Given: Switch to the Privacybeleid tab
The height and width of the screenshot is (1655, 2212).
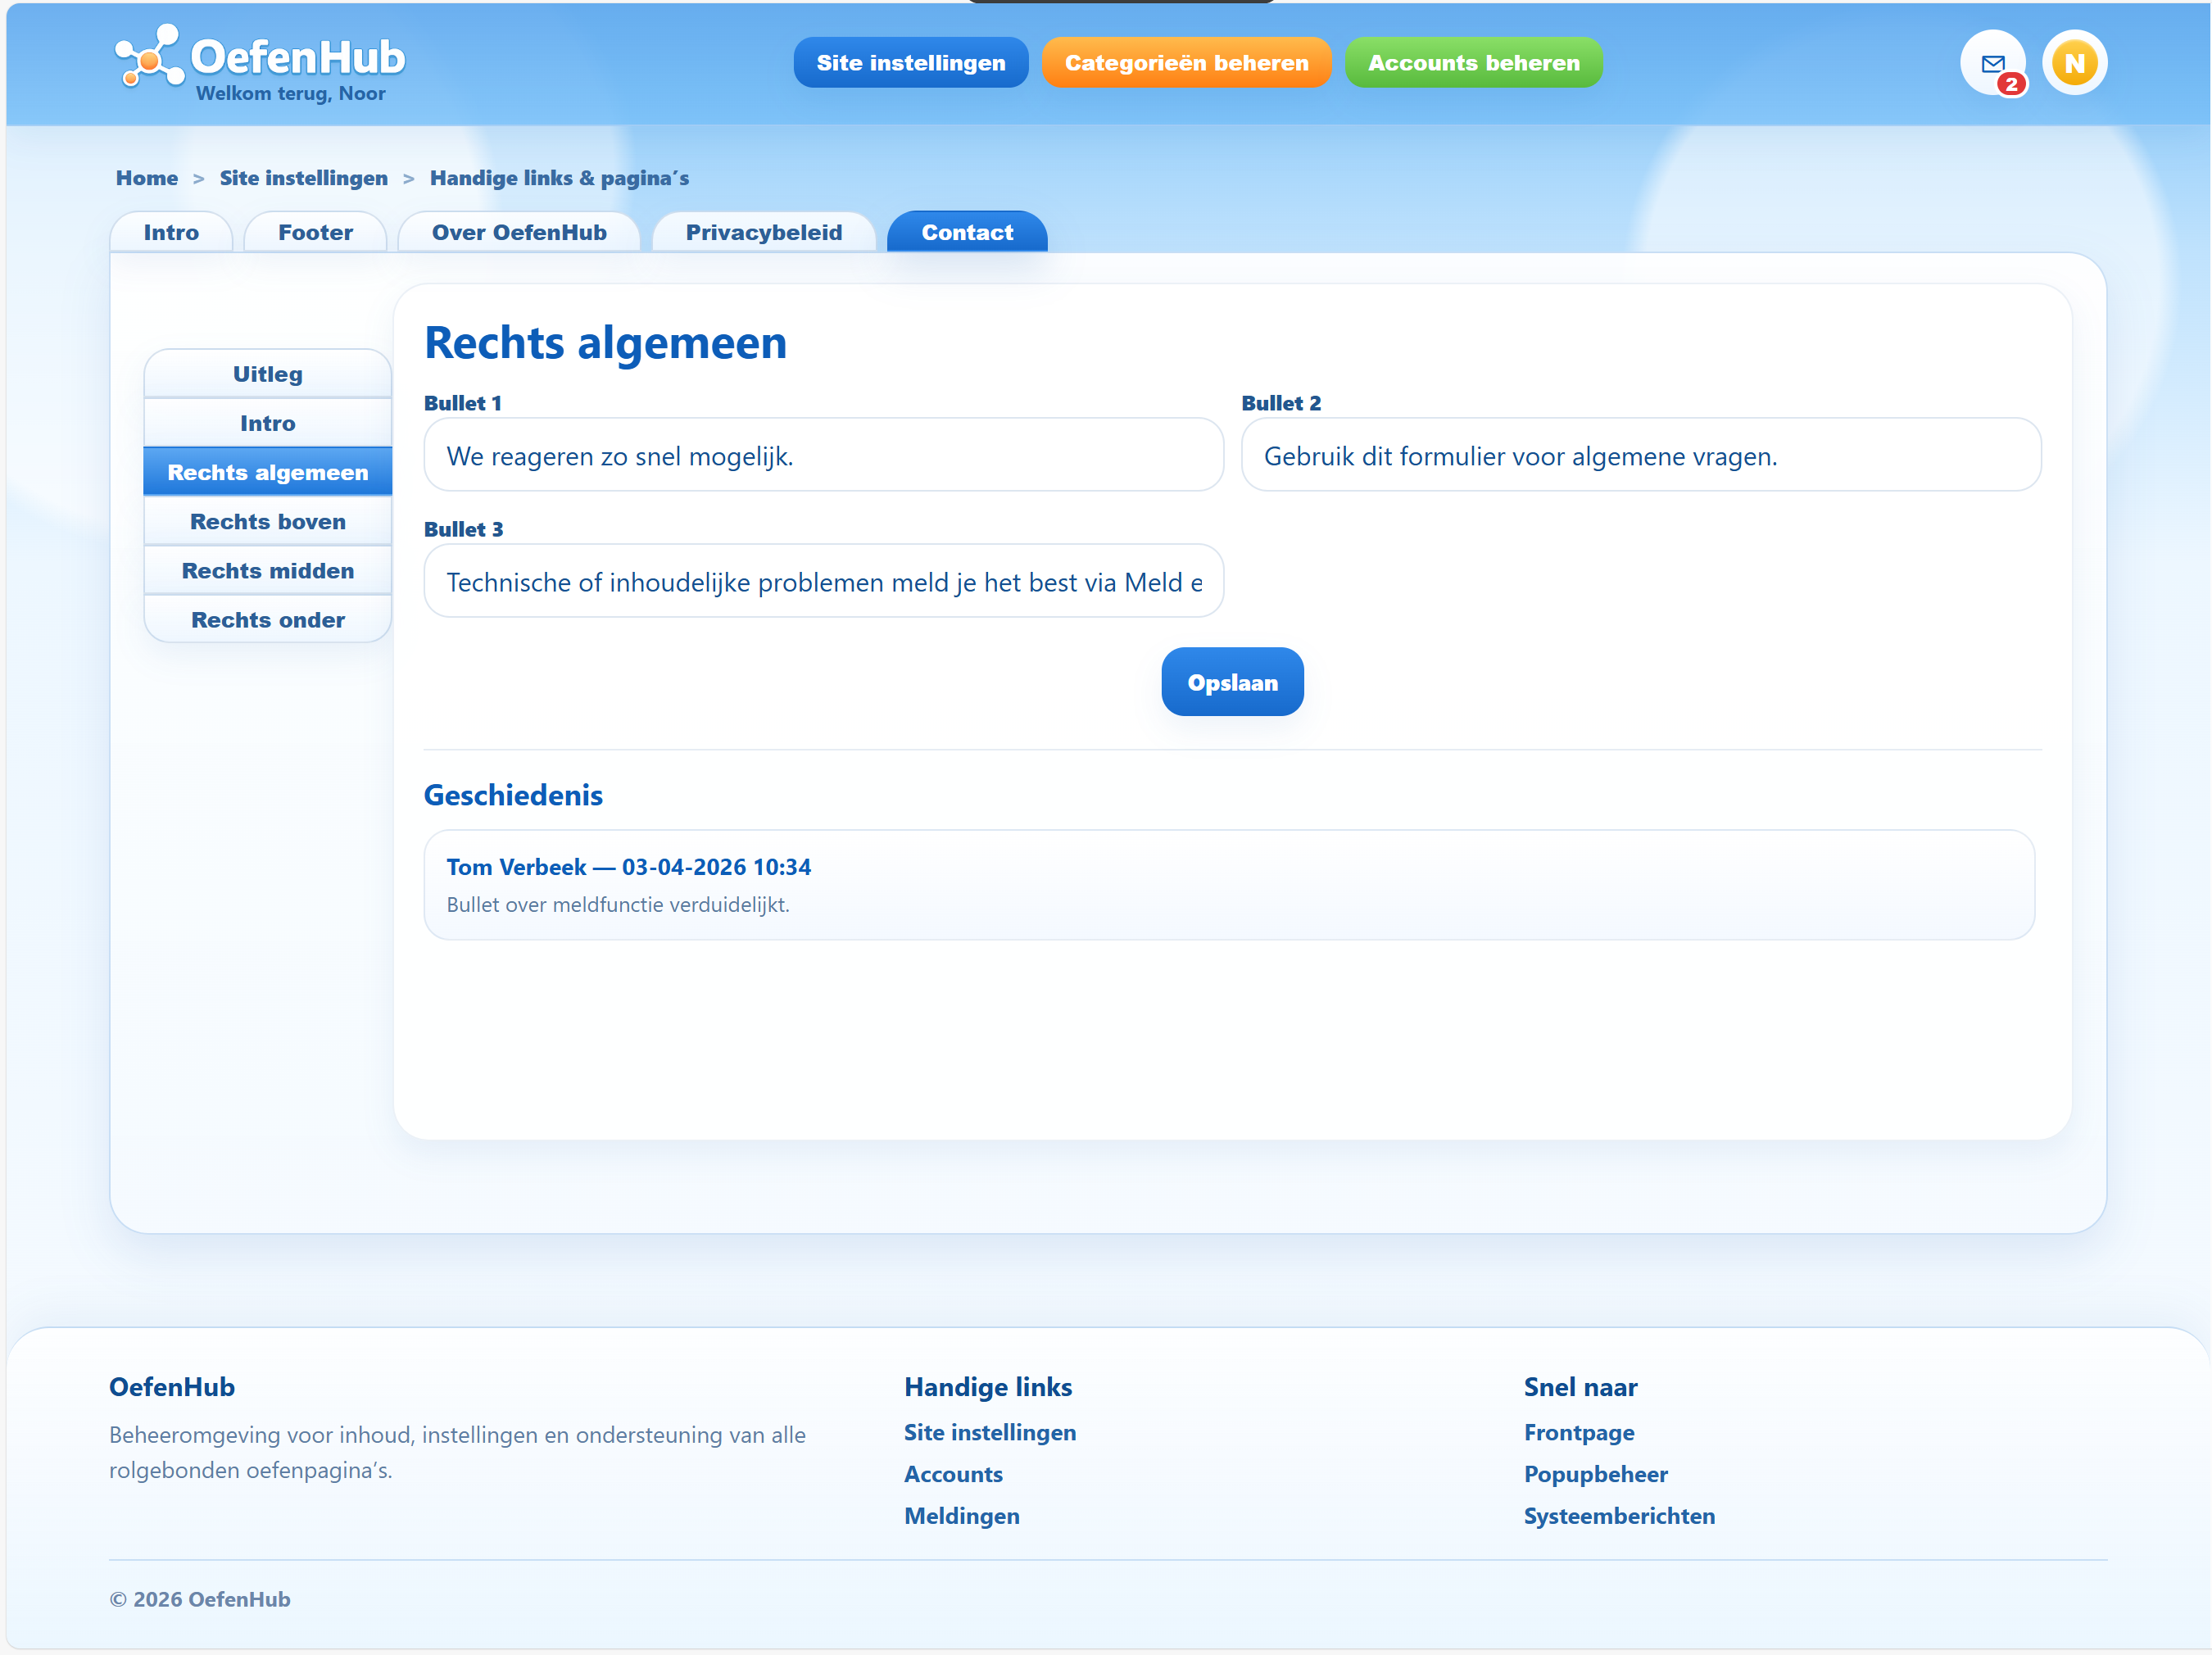Looking at the screenshot, I should point(764,232).
